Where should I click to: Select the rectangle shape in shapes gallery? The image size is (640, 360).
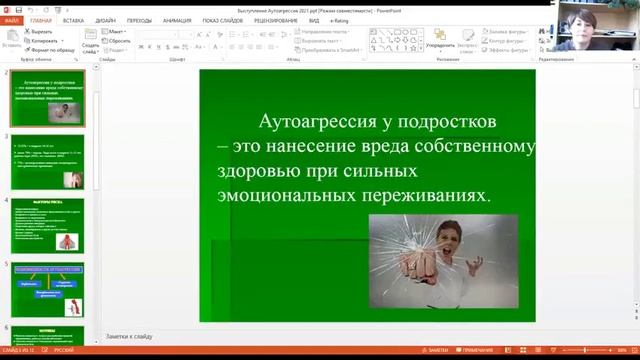coord(398,32)
